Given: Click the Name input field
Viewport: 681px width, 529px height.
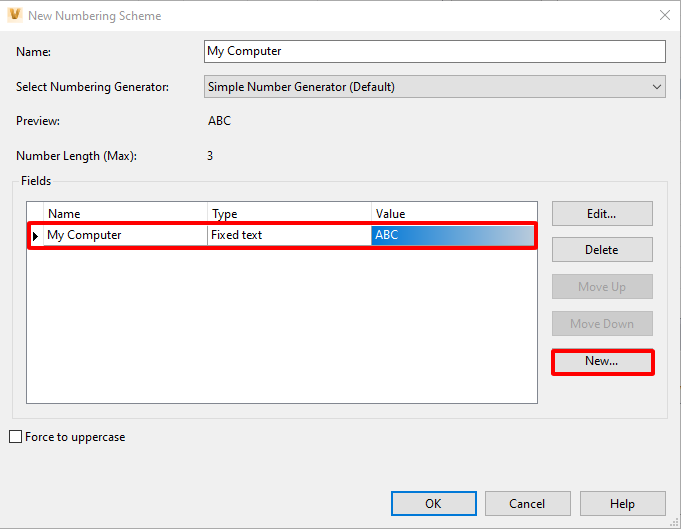Looking at the screenshot, I should 435,51.
